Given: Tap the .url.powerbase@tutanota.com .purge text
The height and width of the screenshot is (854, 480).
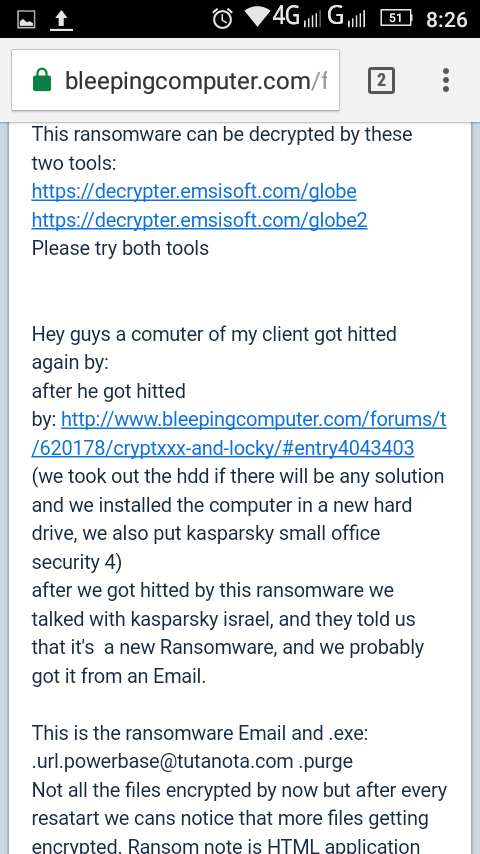Looking at the screenshot, I should tap(192, 761).
